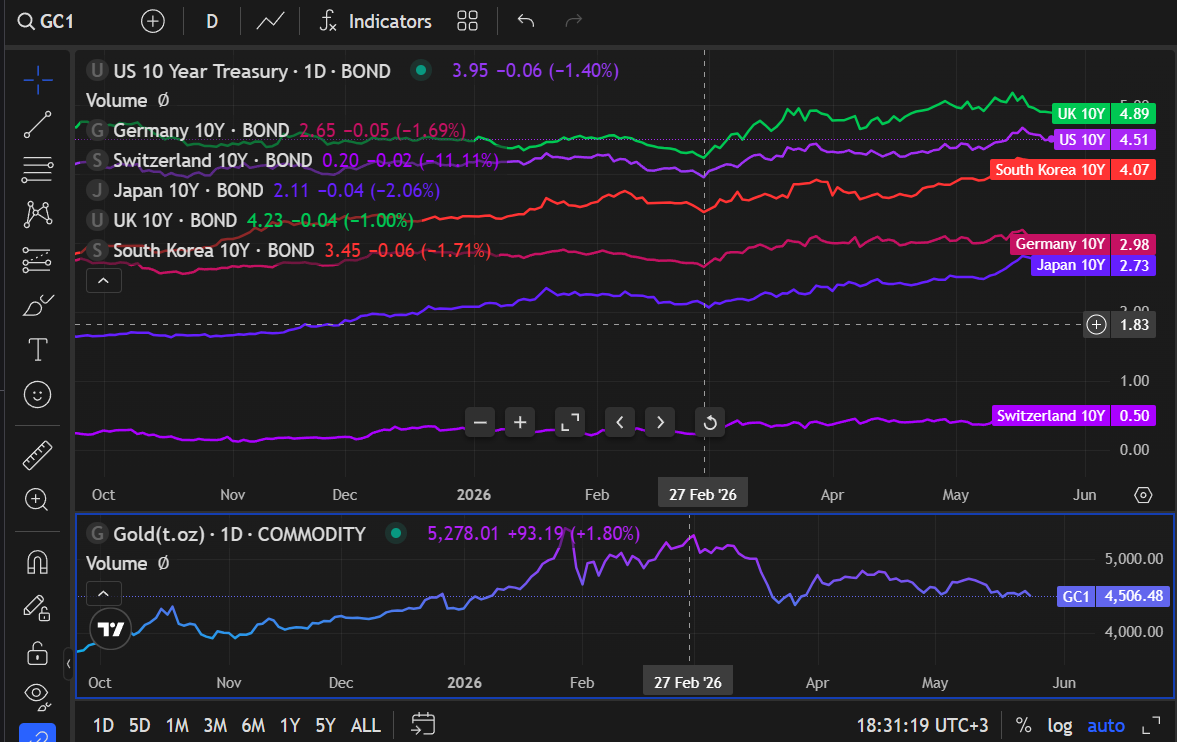This screenshot has height=742, width=1177.
Task: Select the zoom in magnifier tool
Action: click(x=38, y=500)
